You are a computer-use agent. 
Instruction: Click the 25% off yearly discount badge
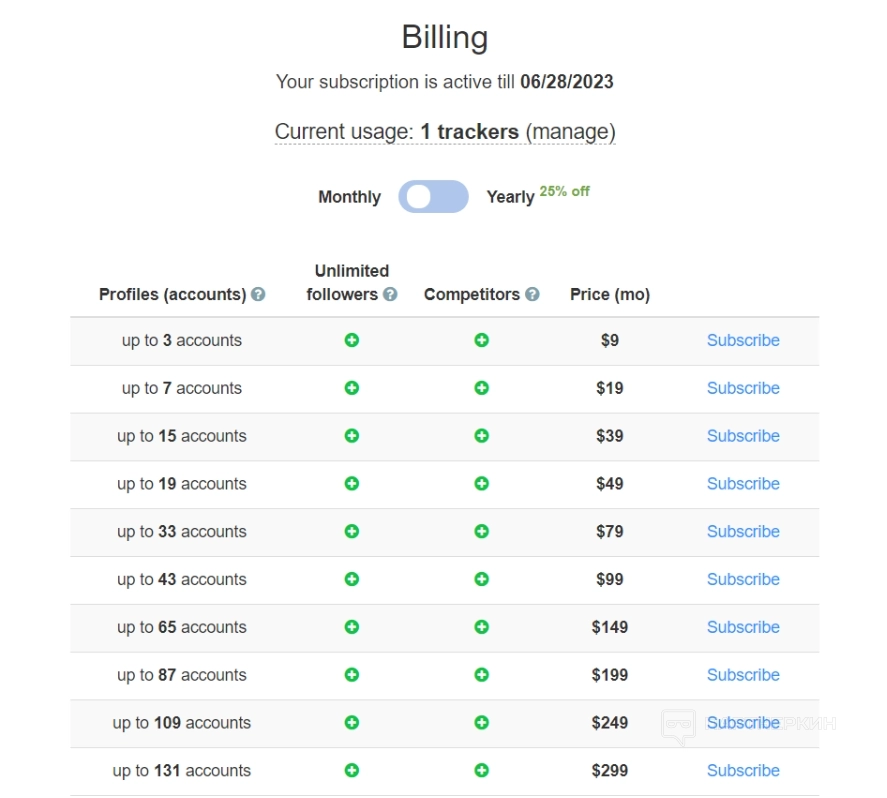565,191
